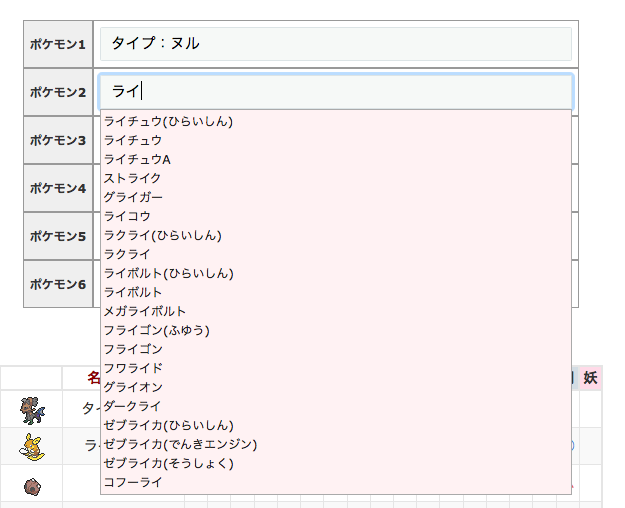Select plain ライボルト suggestion
The width and height of the screenshot is (625, 508).
click(336, 292)
